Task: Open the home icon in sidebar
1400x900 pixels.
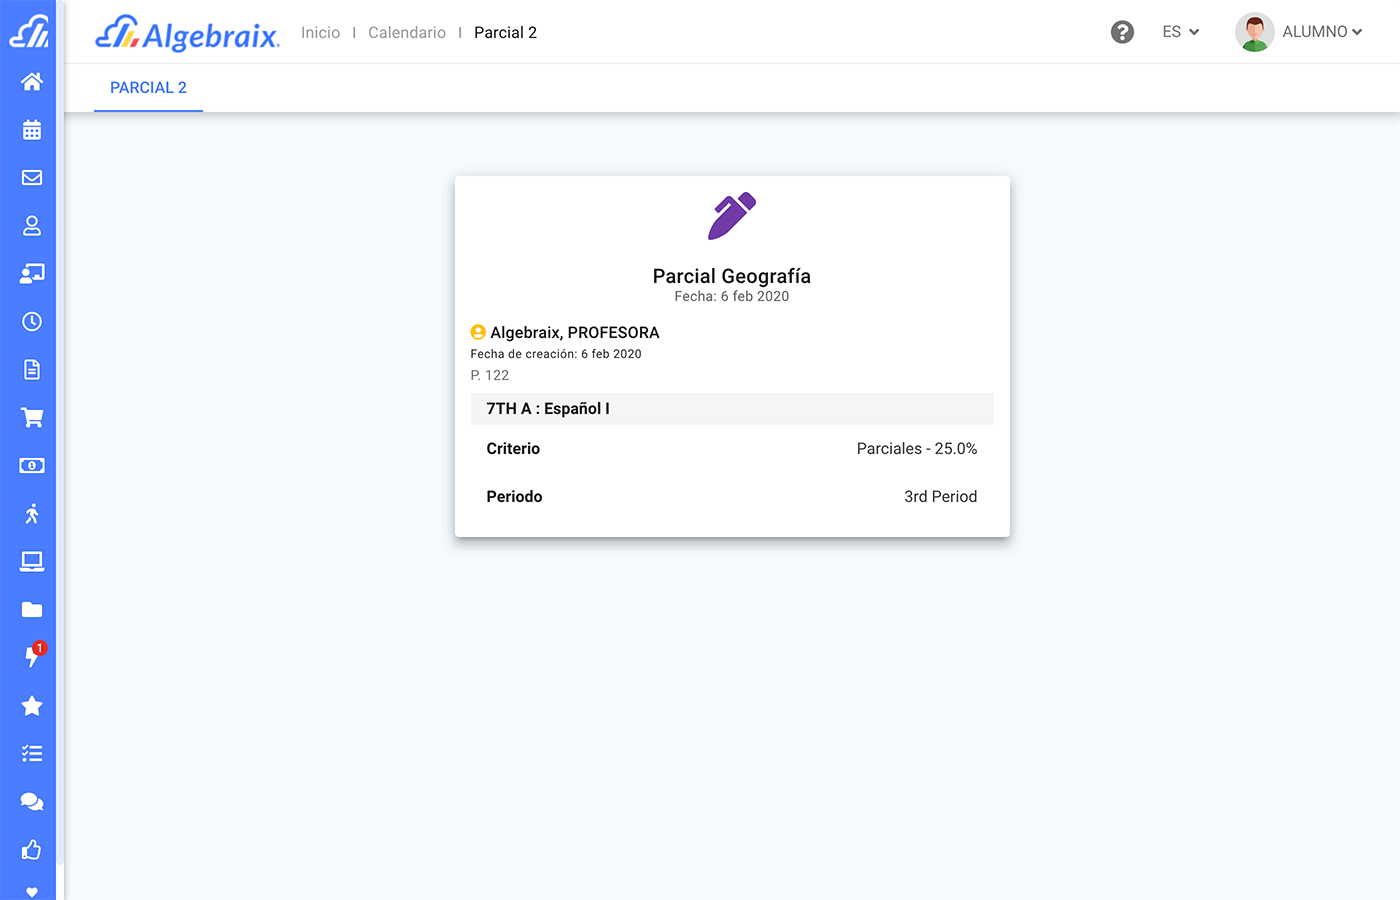Action: point(32,82)
